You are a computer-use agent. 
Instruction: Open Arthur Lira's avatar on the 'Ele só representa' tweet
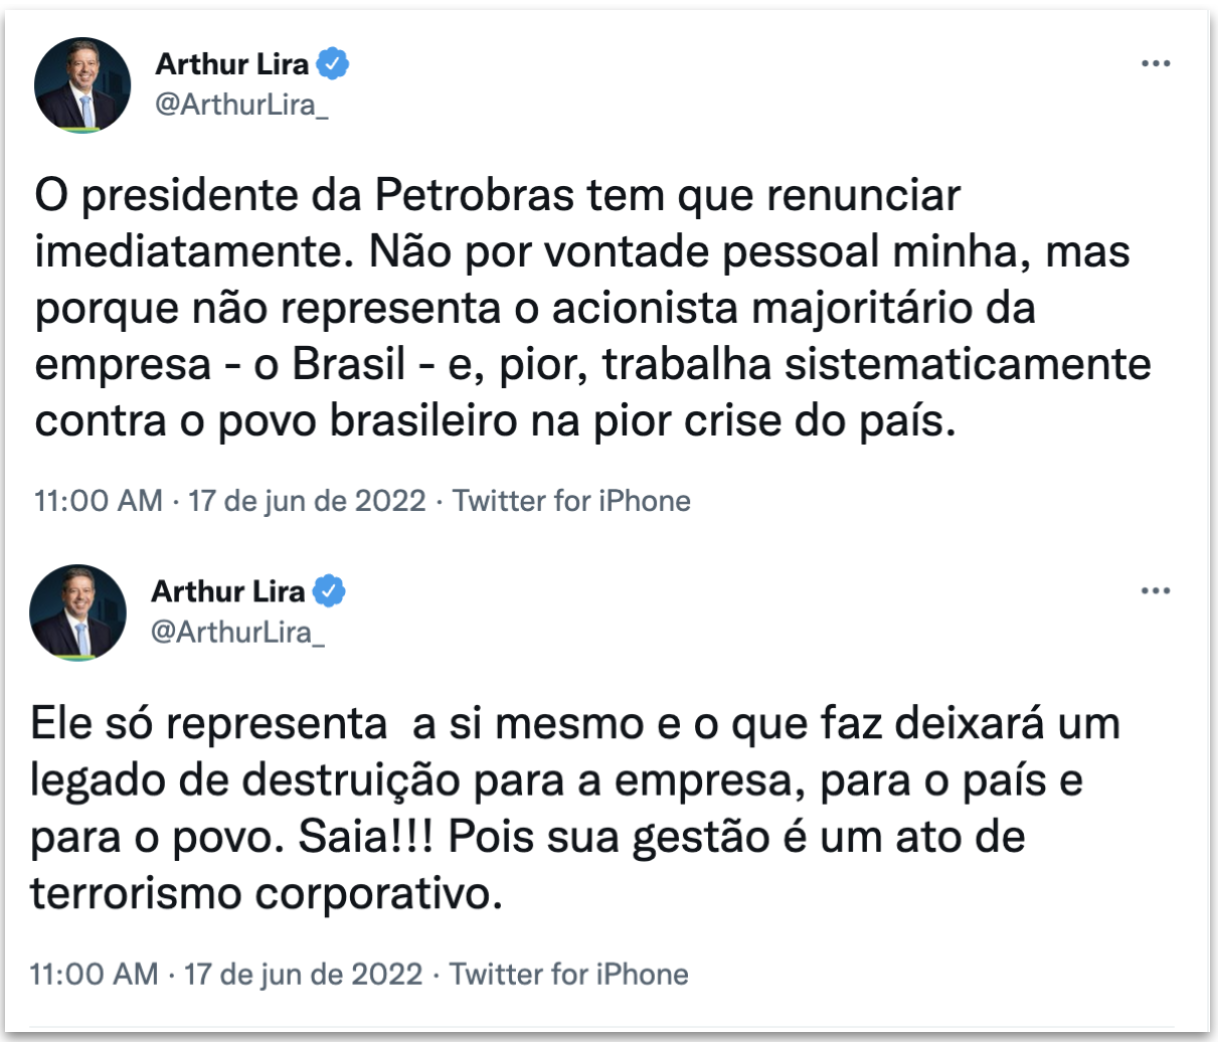[x=79, y=612]
